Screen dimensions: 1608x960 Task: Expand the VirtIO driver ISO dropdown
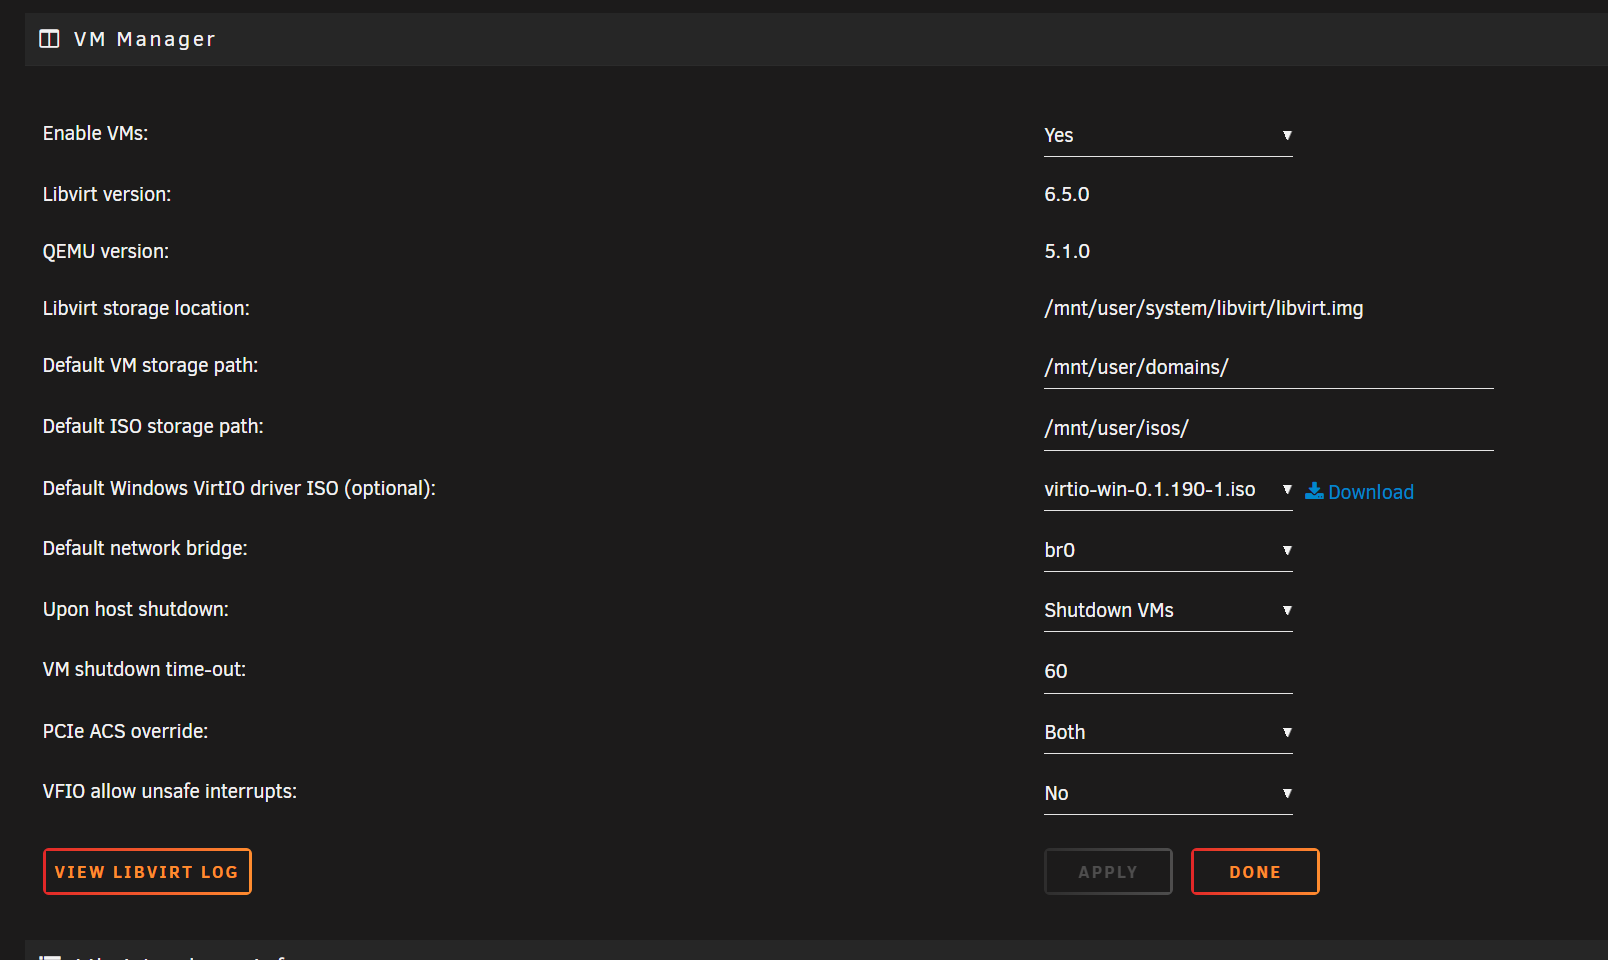click(x=1167, y=490)
